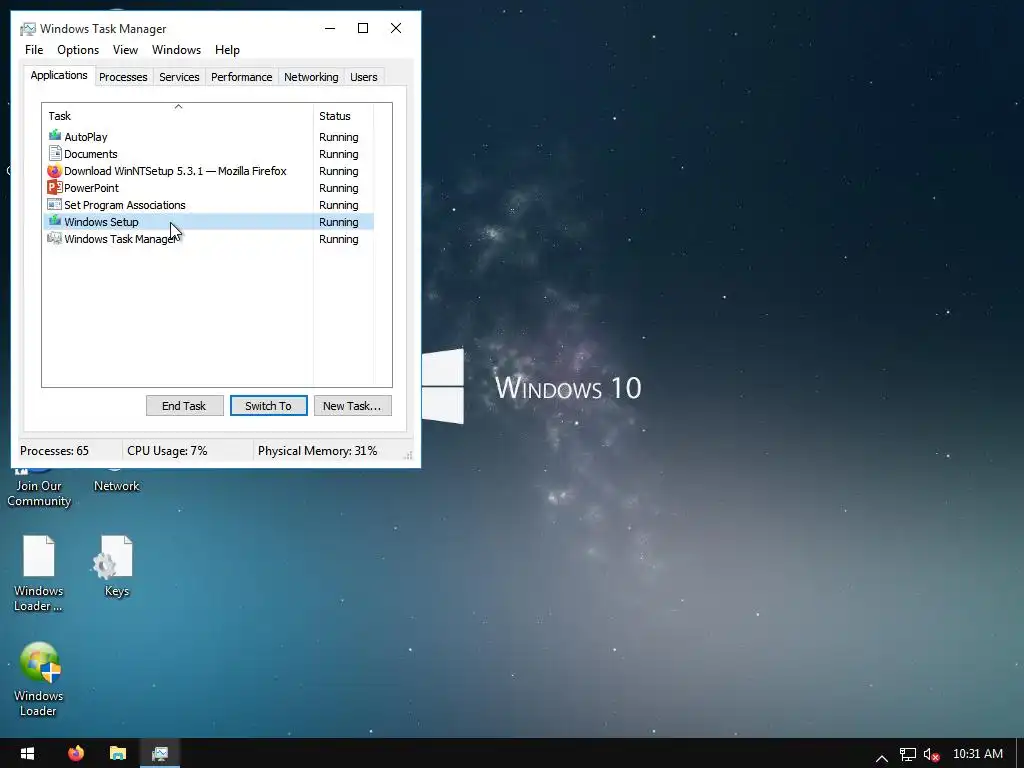The image size is (1024, 768).
Task: Show hidden system tray icons
Action: (x=882, y=758)
